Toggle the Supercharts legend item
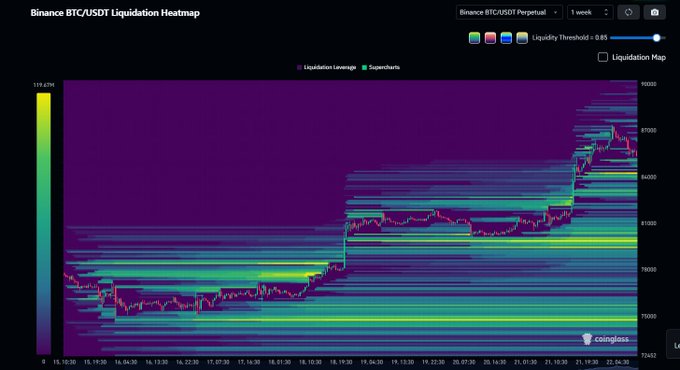The image size is (680, 370). click(381, 67)
